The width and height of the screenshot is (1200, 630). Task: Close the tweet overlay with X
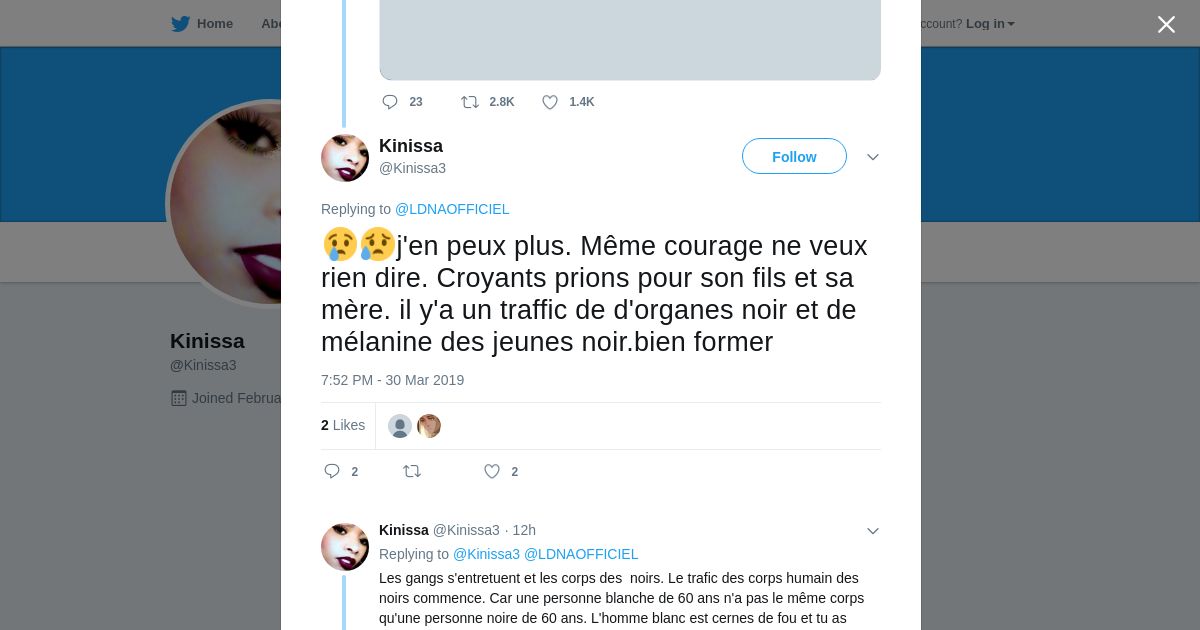coord(1166,24)
